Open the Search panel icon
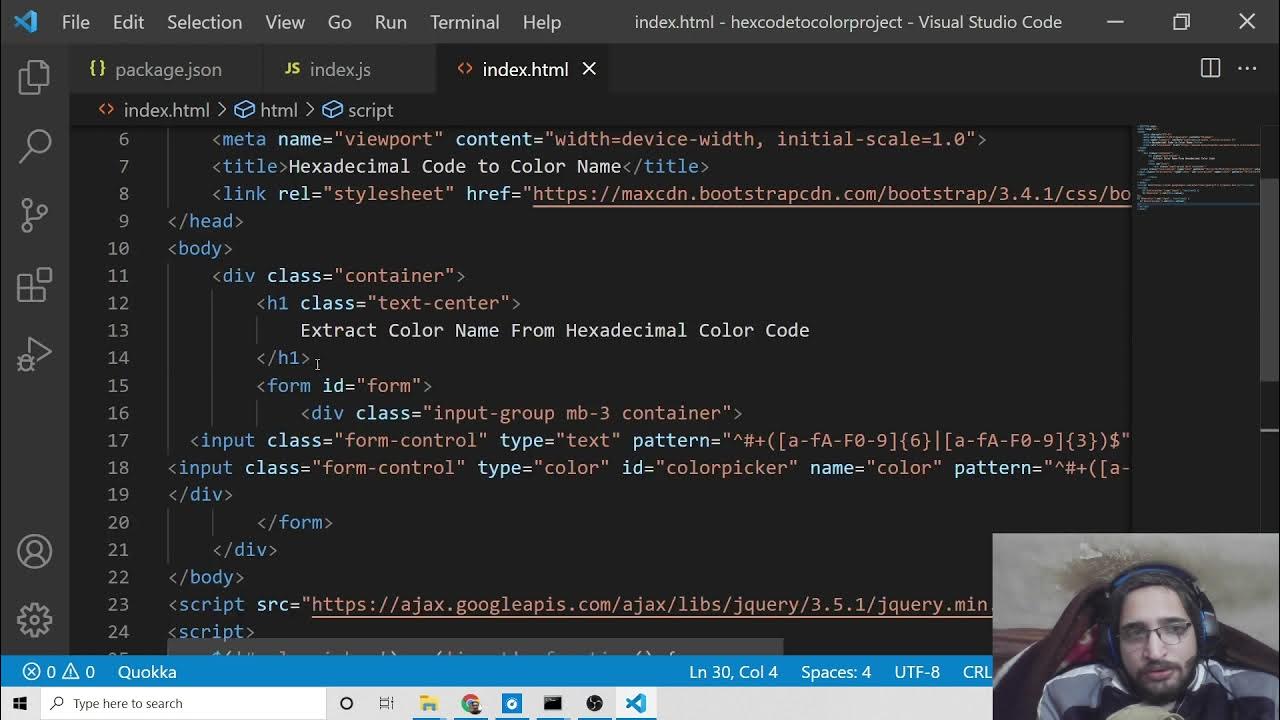This screenshot has height=720, width=1280. click(x=34, y=146)
